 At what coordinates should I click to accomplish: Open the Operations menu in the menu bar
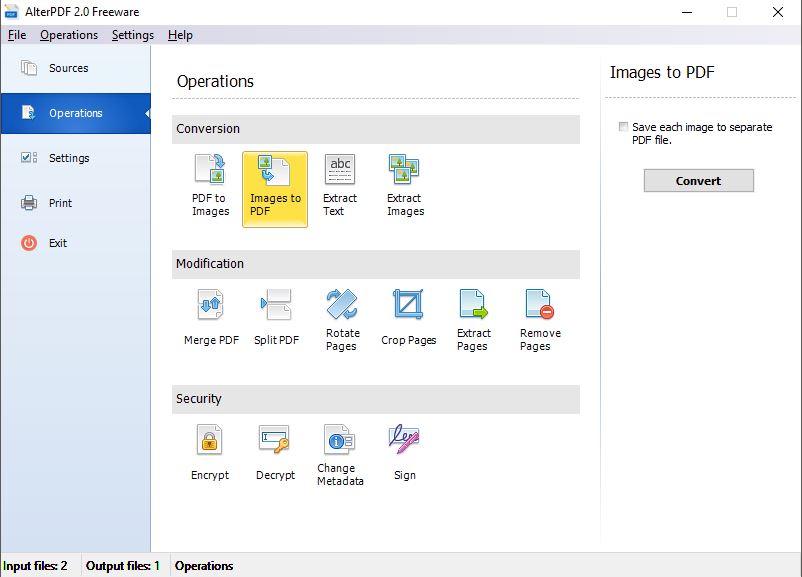coord(69,35)
